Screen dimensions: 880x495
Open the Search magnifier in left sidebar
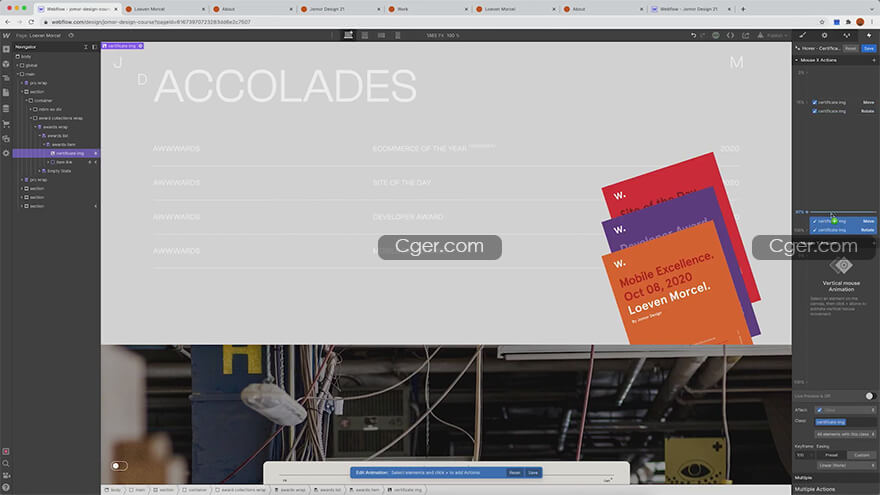(x=6, y=464)
